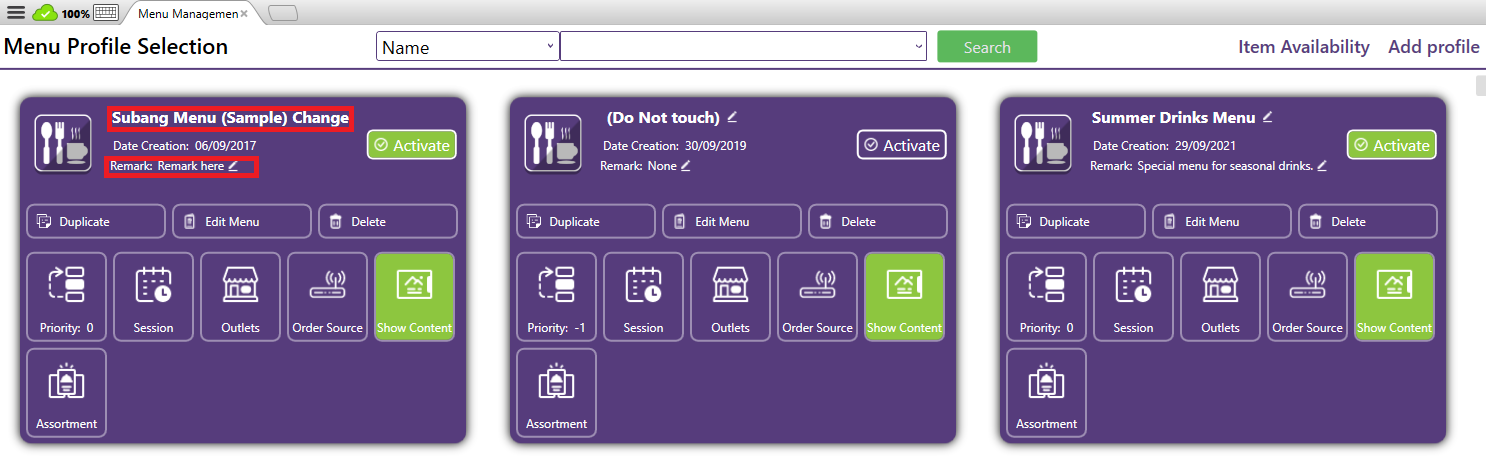This screenshot has height=461, width=1486.
Task: Click pencil icon beside Summer Drinks Menu title
Action: click(1268, 117)
